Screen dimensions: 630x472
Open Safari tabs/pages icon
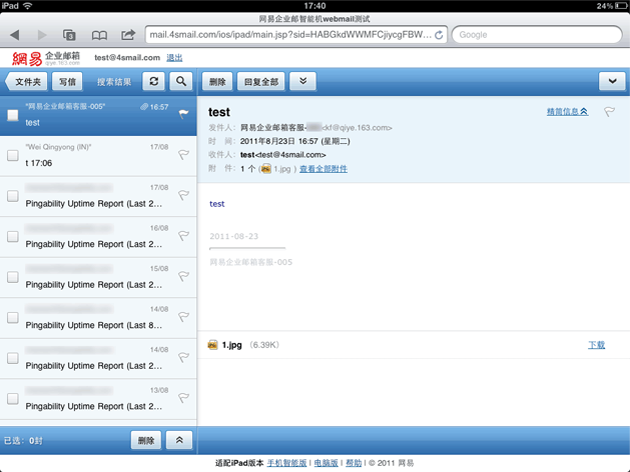click(69, 35)
